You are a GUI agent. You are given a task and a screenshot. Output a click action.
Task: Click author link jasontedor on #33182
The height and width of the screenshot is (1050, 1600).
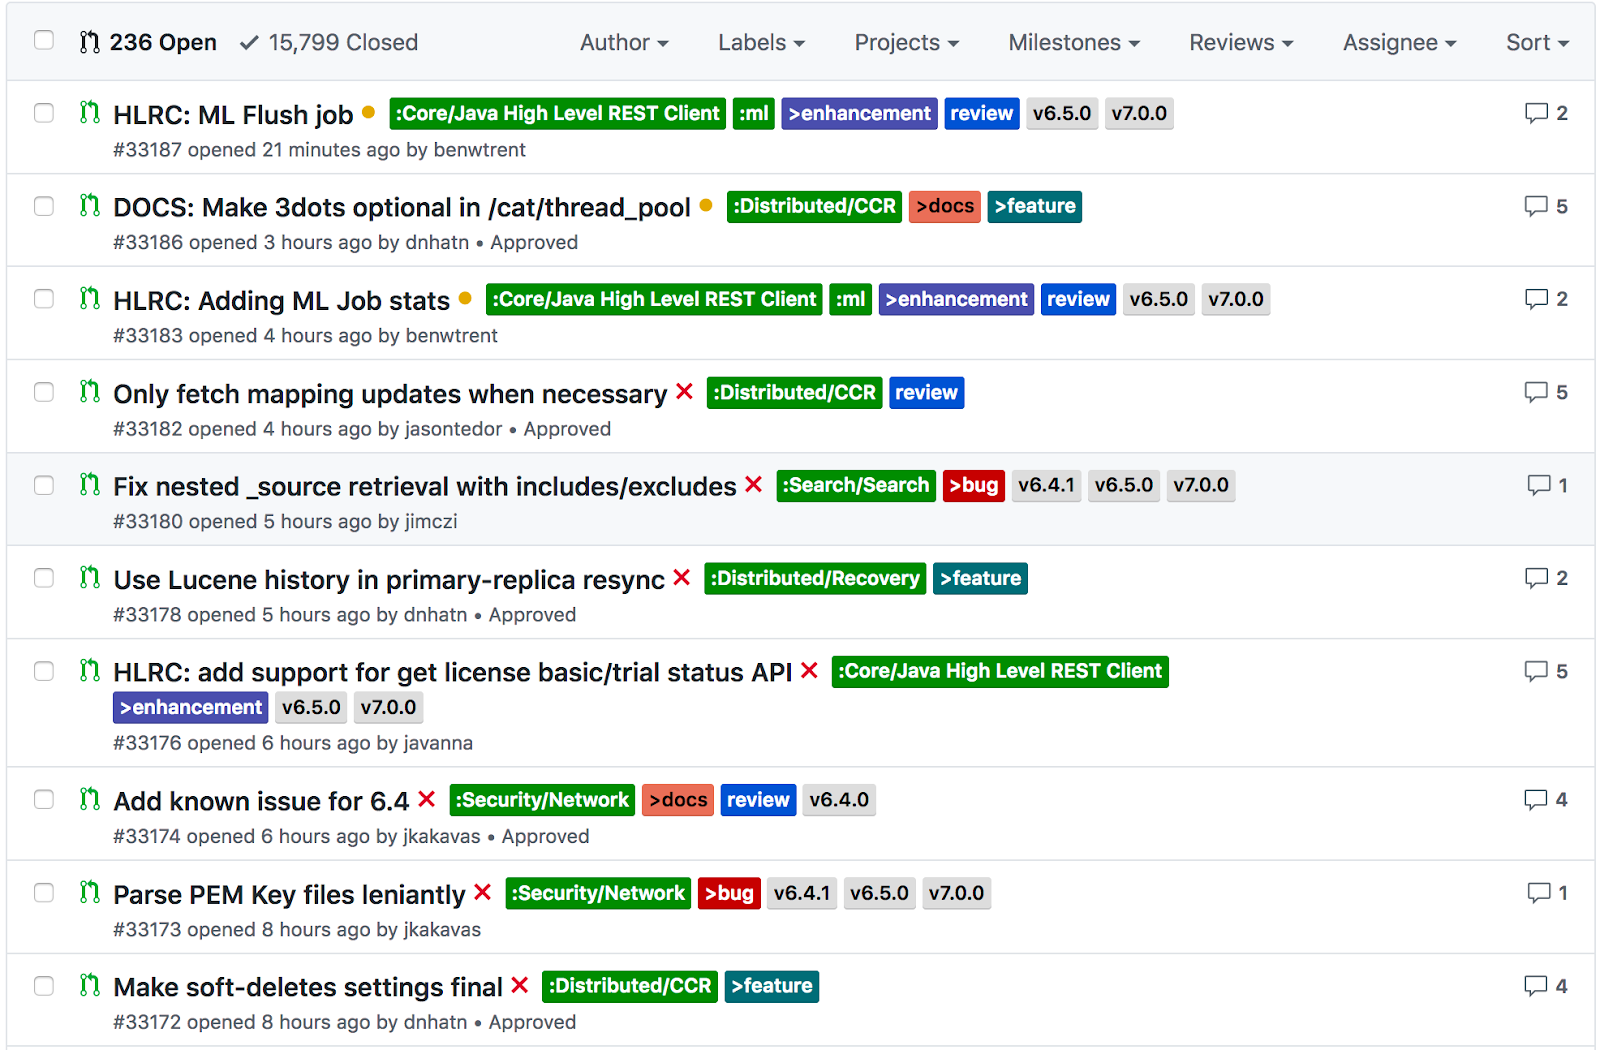pyautogui.click(x=453, y=429)
